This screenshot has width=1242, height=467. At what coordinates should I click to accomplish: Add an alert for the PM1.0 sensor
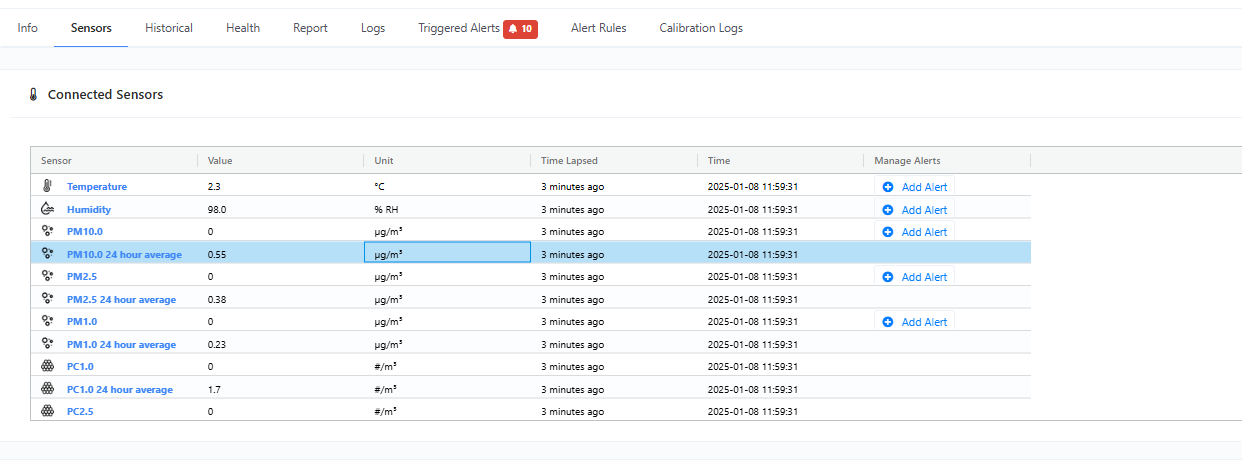tap(914, 322)
